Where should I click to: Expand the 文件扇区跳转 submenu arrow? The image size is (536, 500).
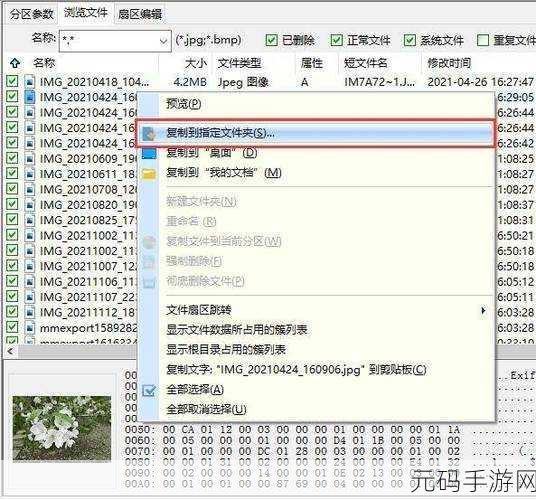pos(483,311)
